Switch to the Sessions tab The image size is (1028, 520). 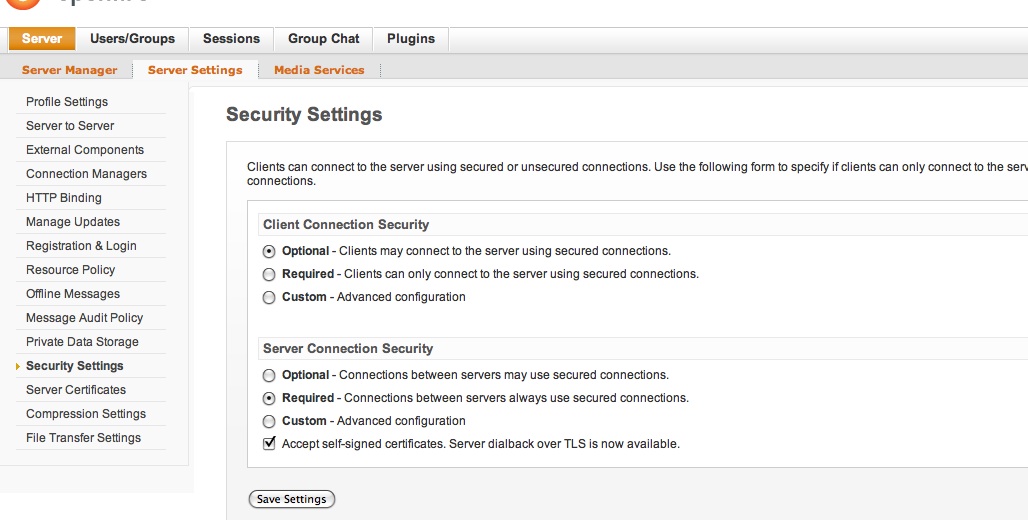click(x=231, y=39)
